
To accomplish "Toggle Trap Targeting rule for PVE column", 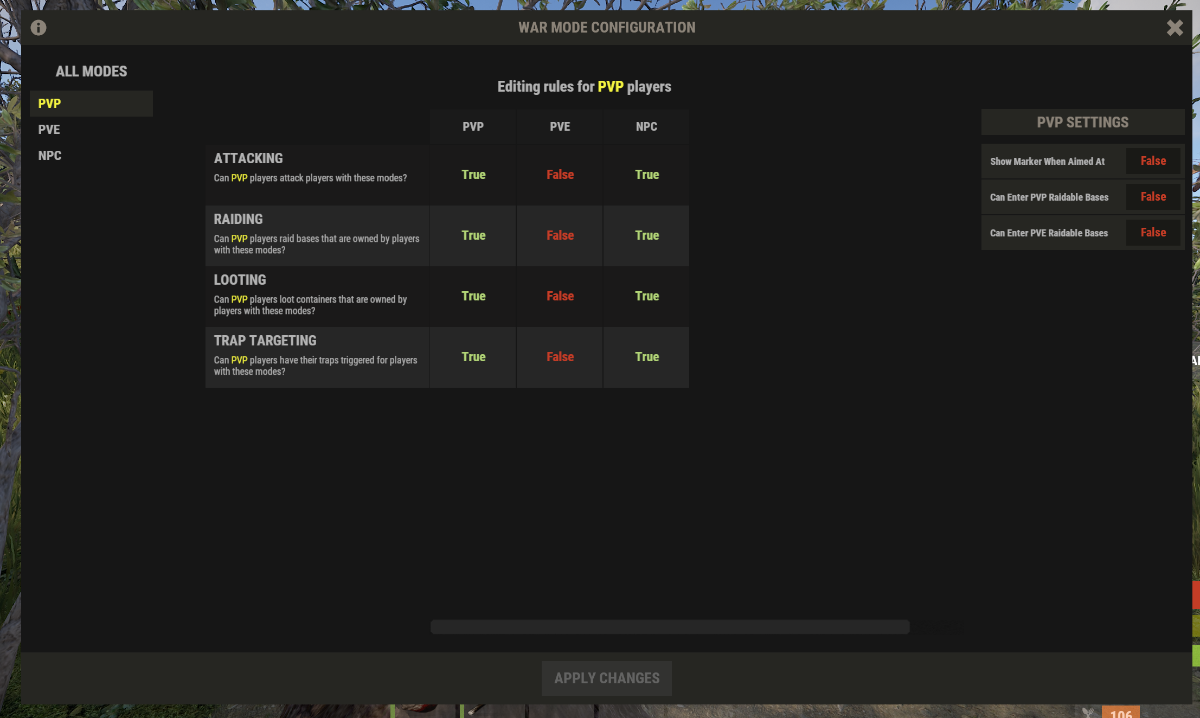I will point(560,357).
